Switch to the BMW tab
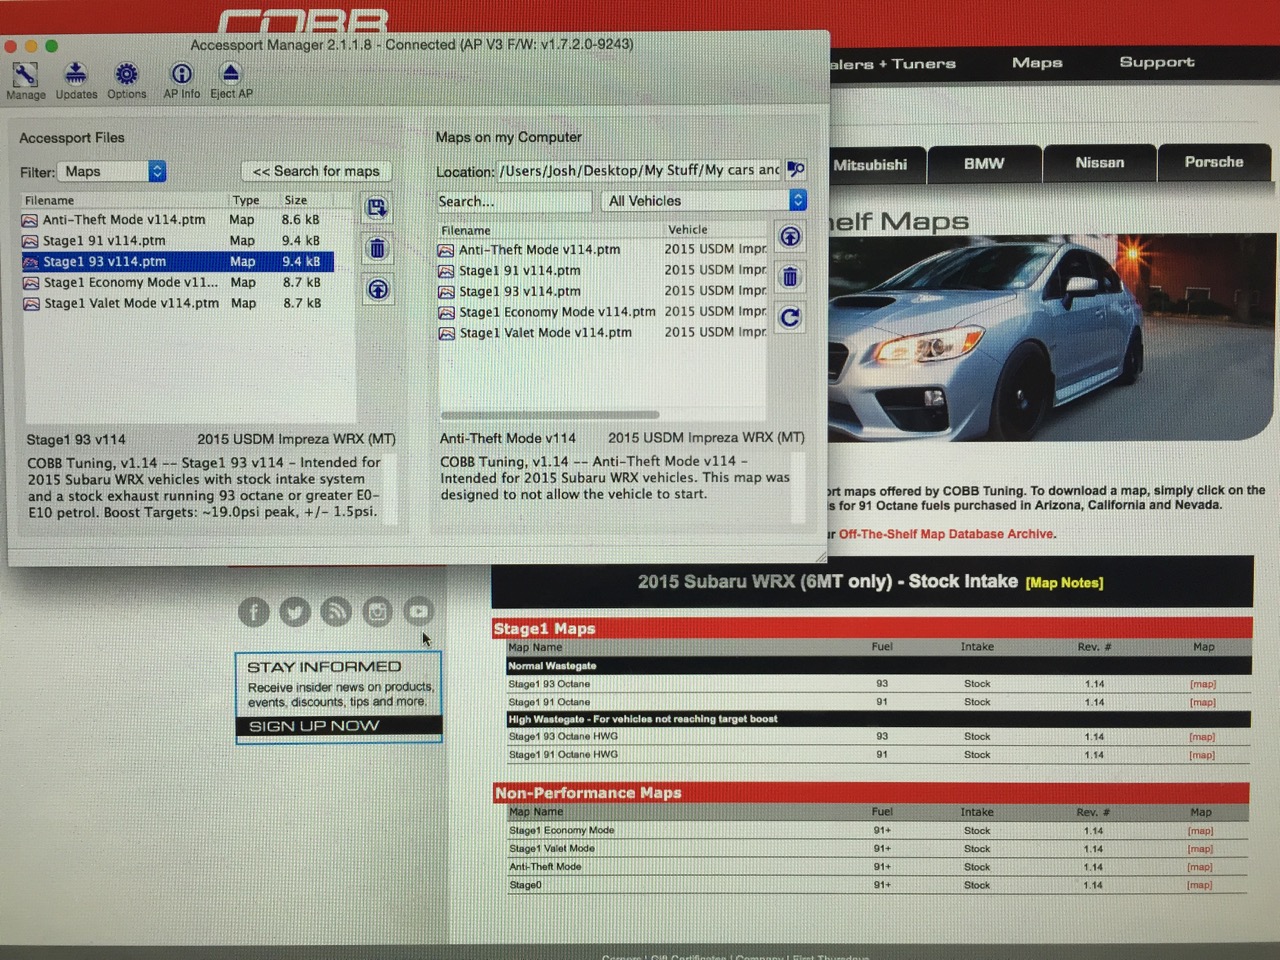This screenshot has height=960, width=1280. [x=984, y=164]
